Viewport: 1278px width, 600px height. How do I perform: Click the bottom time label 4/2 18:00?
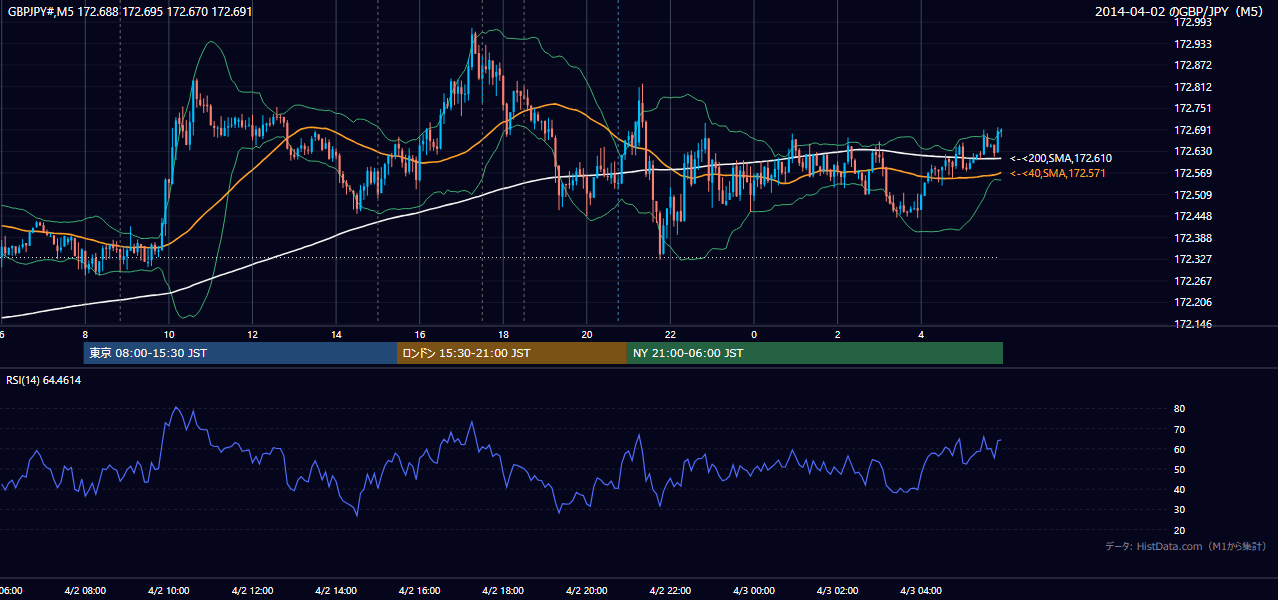pos(503,590)
